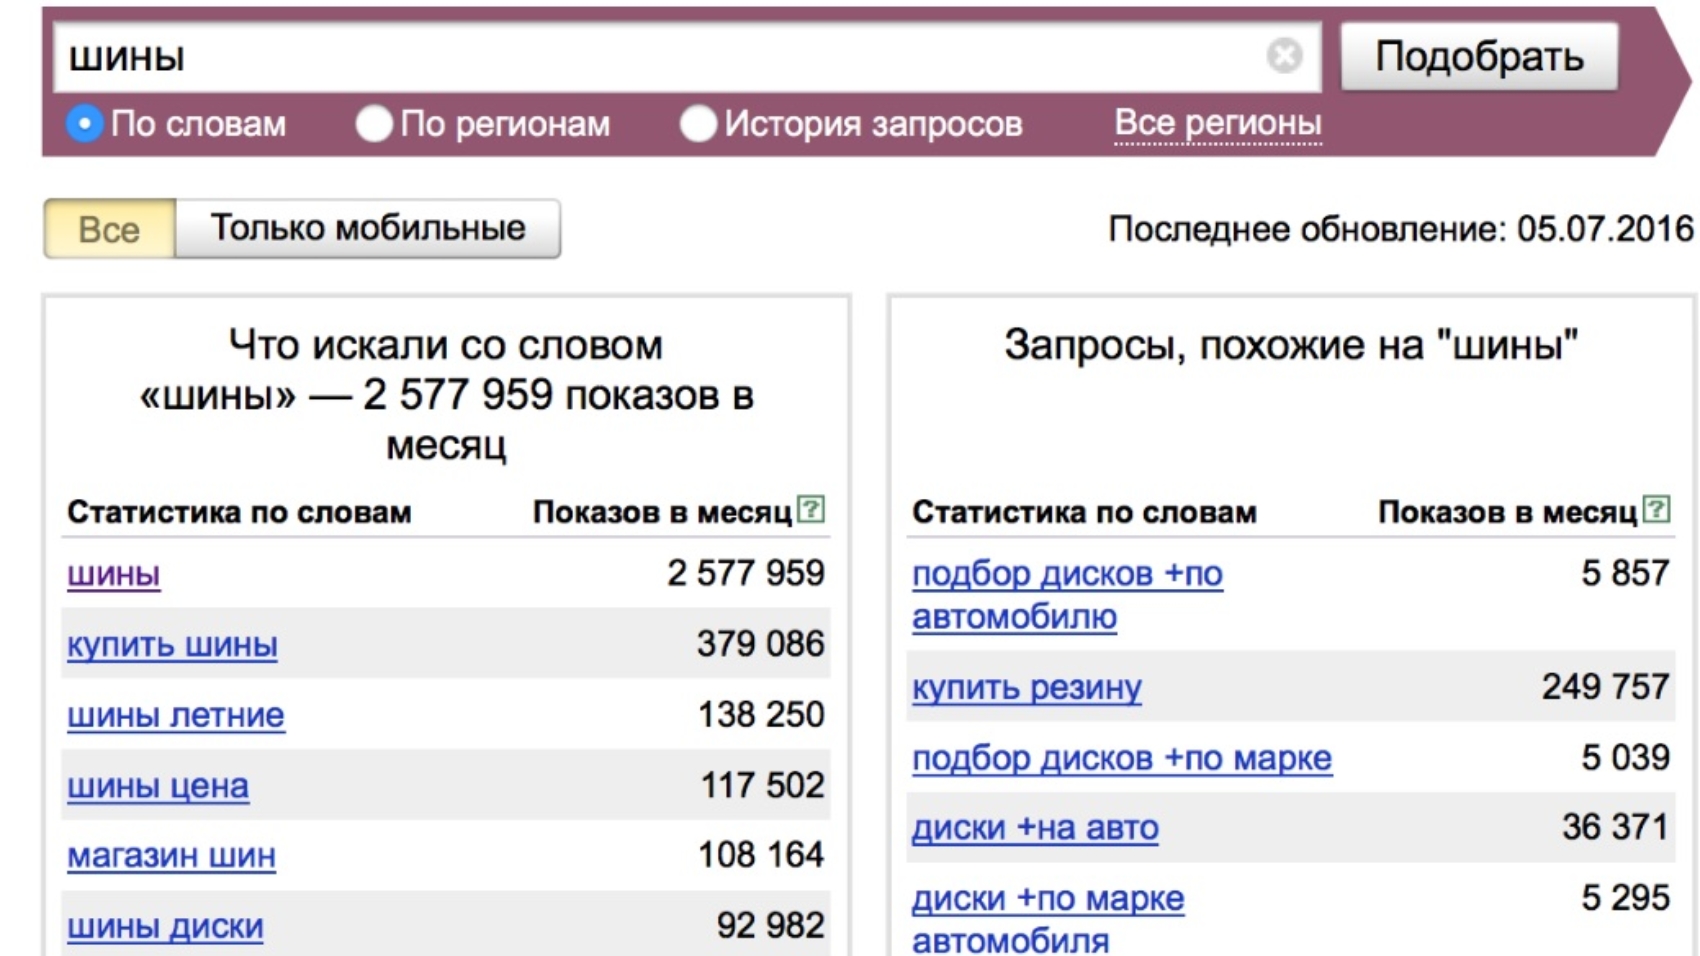Click the value '2 577 959' in шины row
This screenshot has height=956, width=1700.
pyautogui.click(x=746, y=573)
